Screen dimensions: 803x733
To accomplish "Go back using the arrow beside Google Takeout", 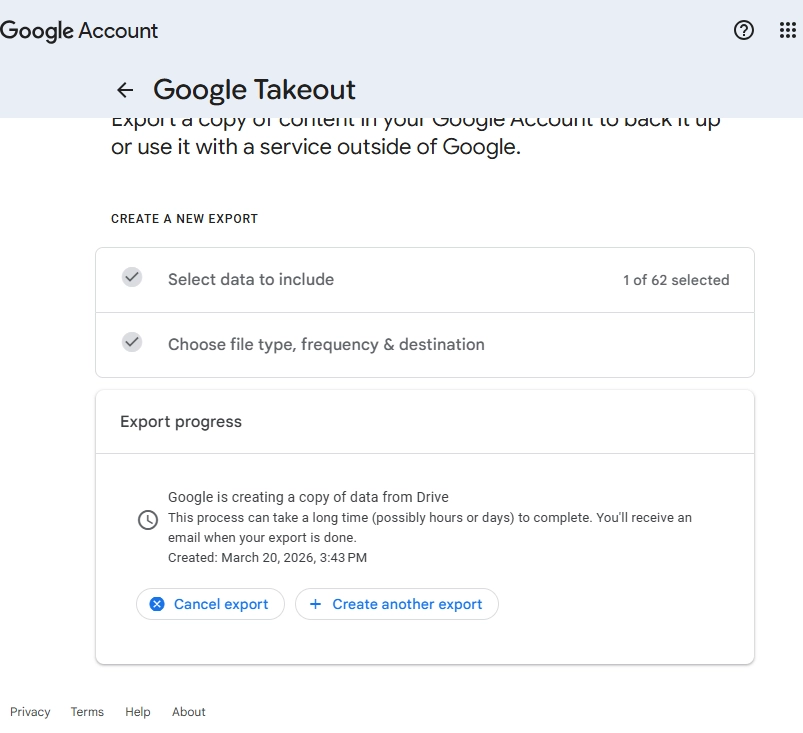I will (125, 90).
